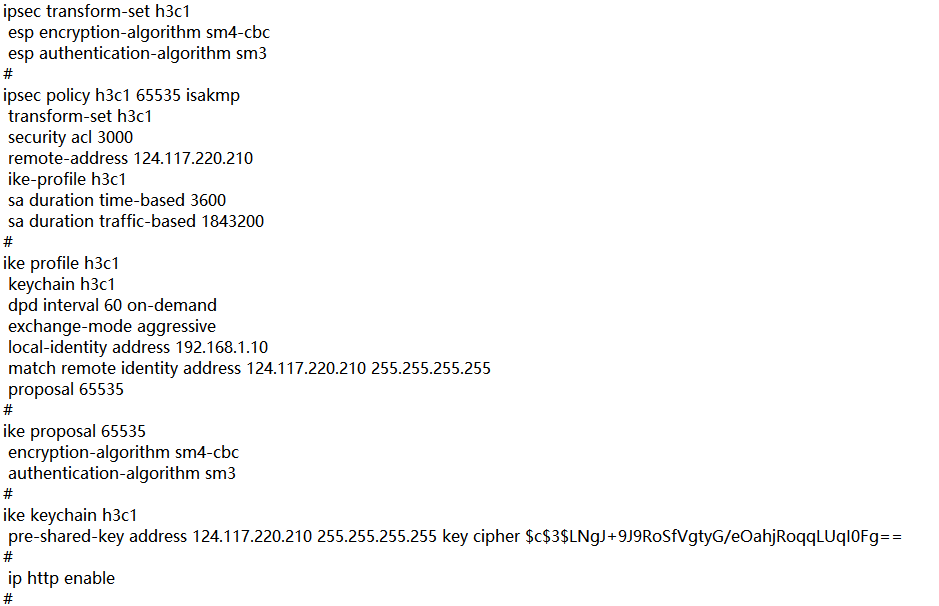Click the "ike profile h3c1" header line

(61, 263)
